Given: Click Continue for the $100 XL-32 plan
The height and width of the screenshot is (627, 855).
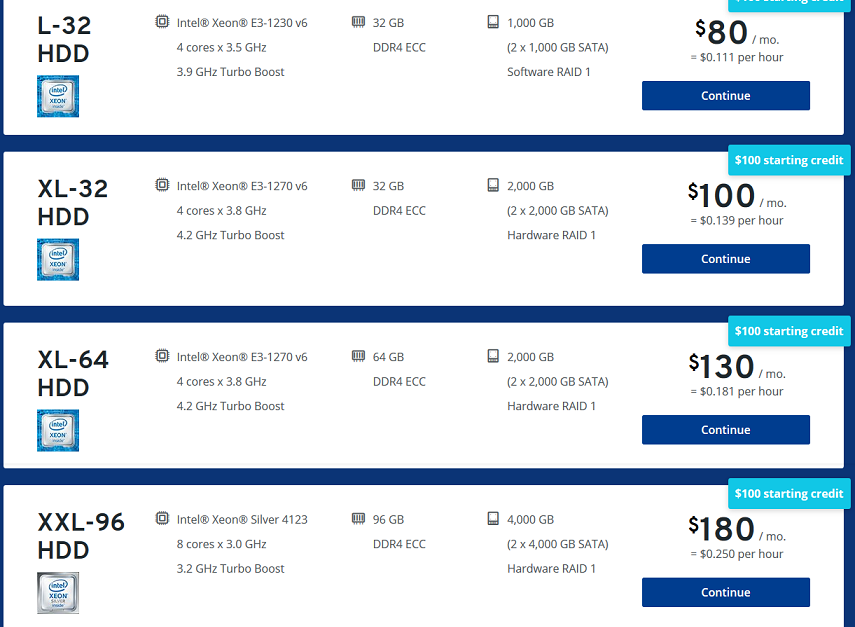Looking at the screenshot, I should point(726,259).
